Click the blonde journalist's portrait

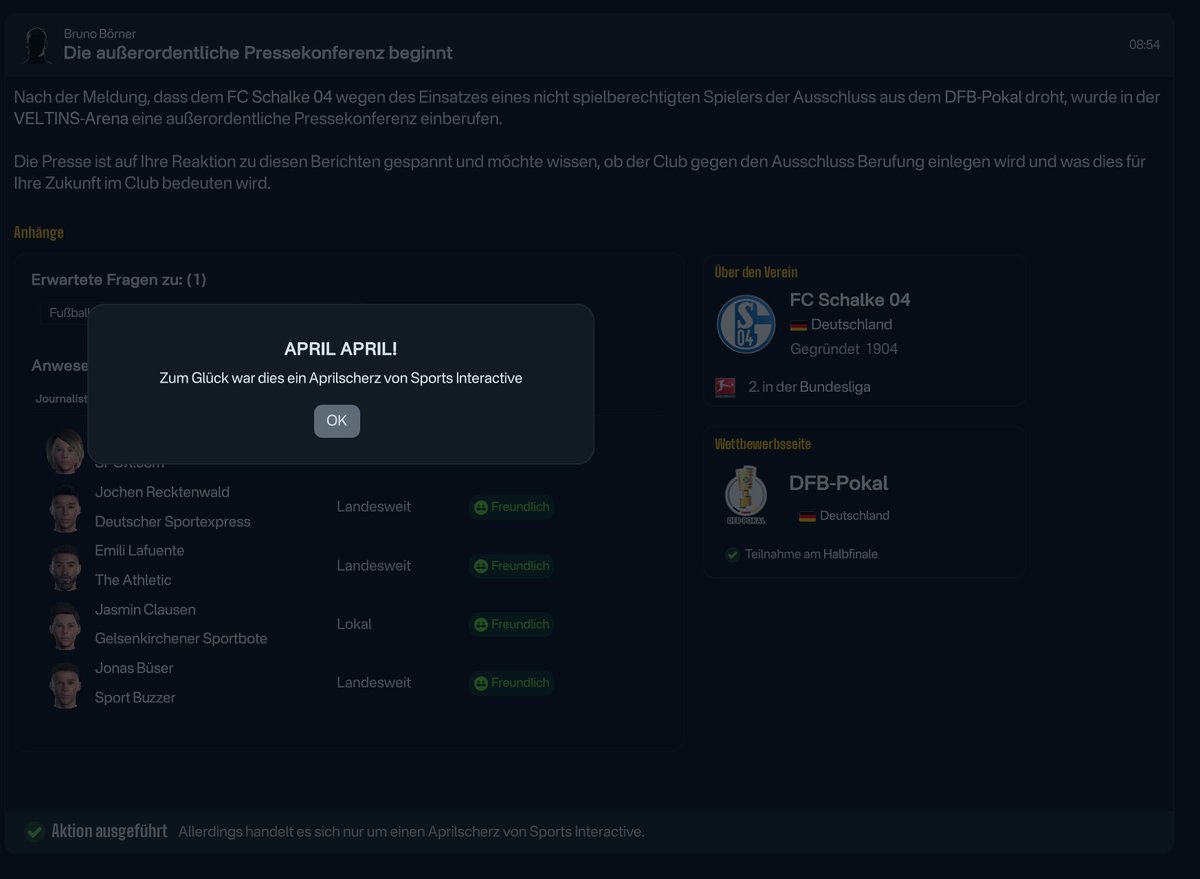(65, 451)
